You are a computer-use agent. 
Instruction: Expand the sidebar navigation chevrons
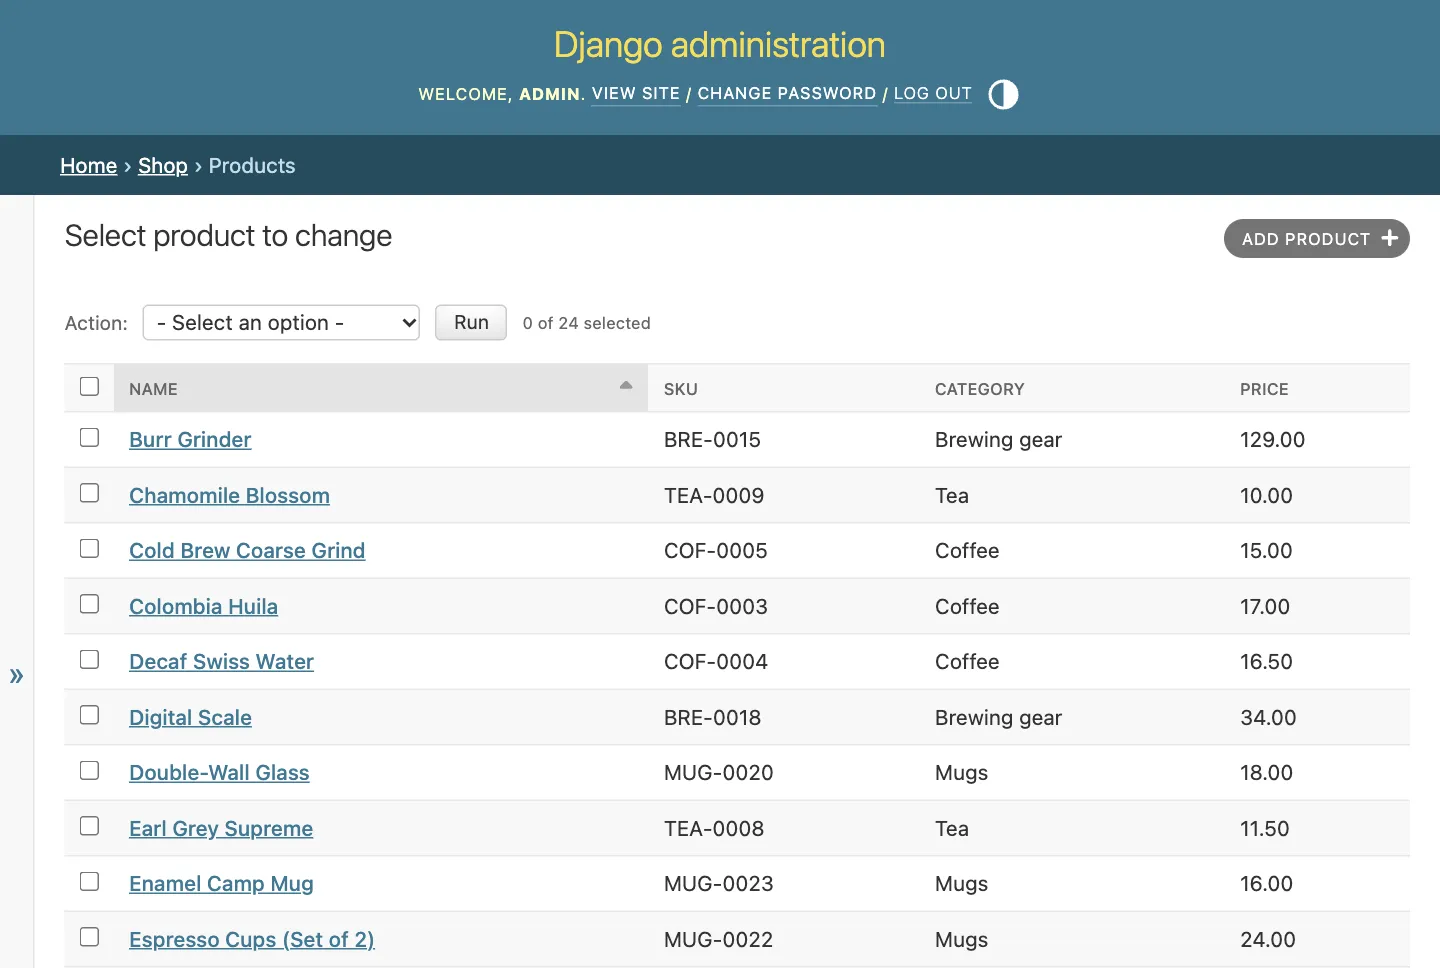pos(16,676)
